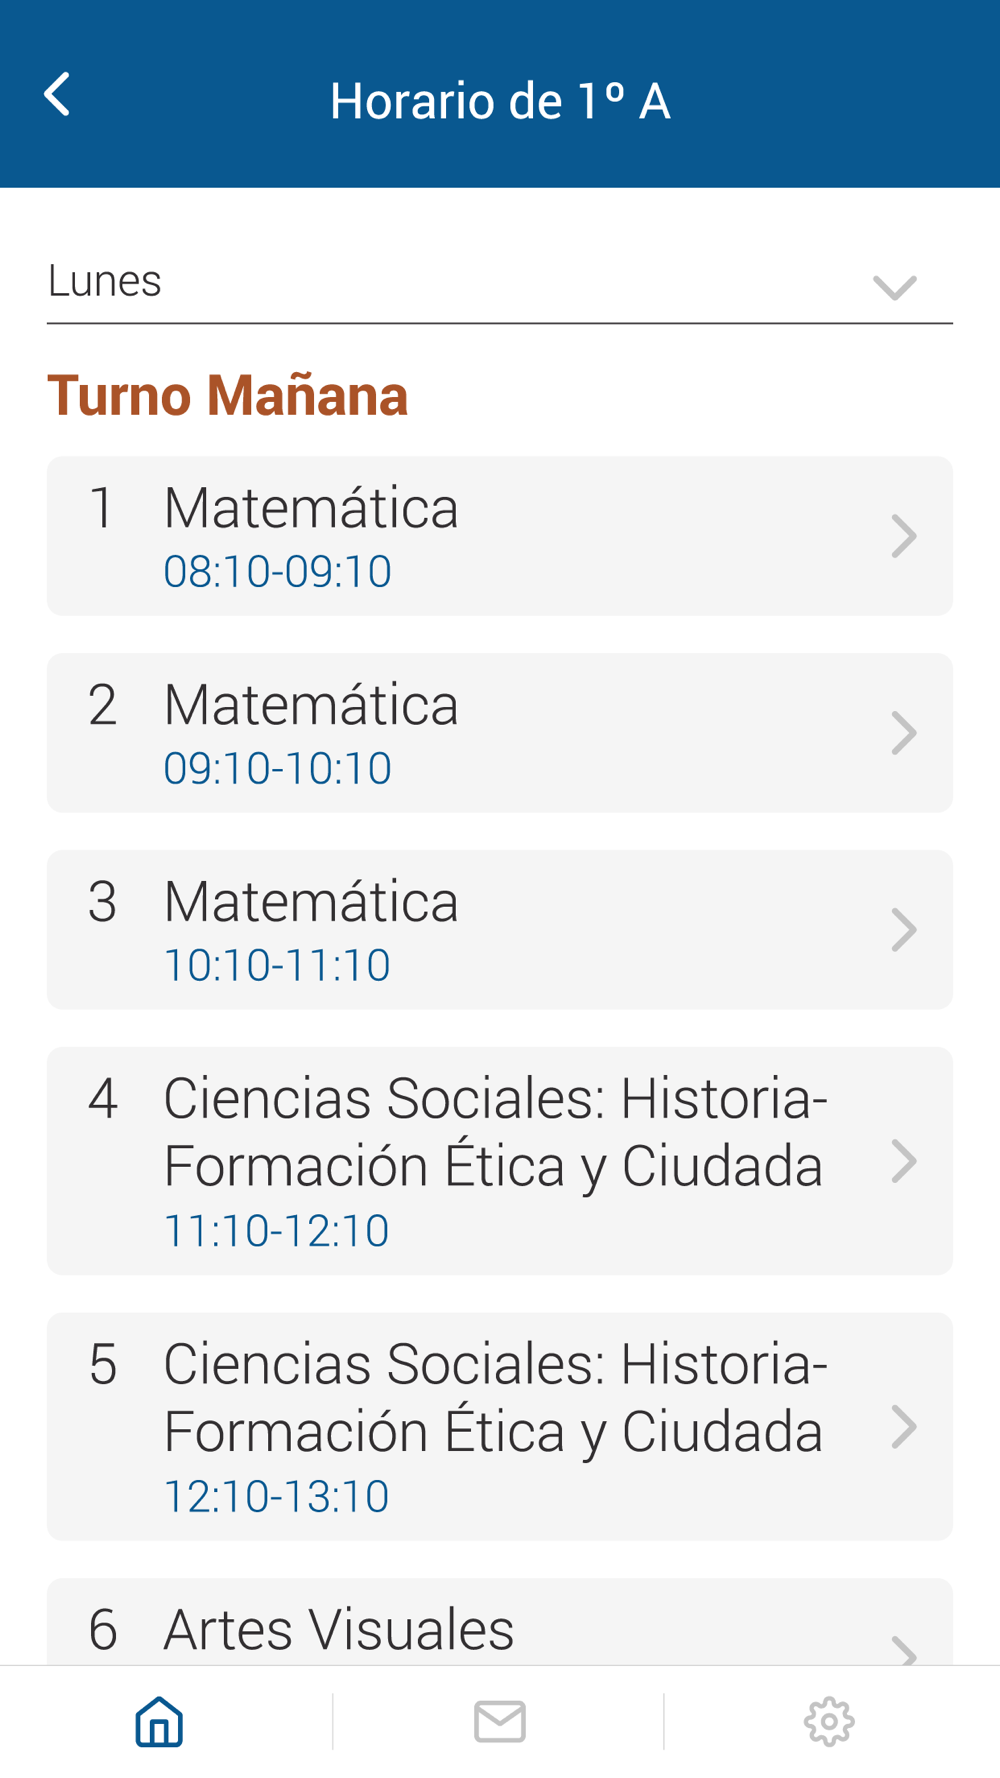This screenshot has height=1778, width=1000.
Task: Open the chevron for period 1 Matemática
Action: point(904,536)
